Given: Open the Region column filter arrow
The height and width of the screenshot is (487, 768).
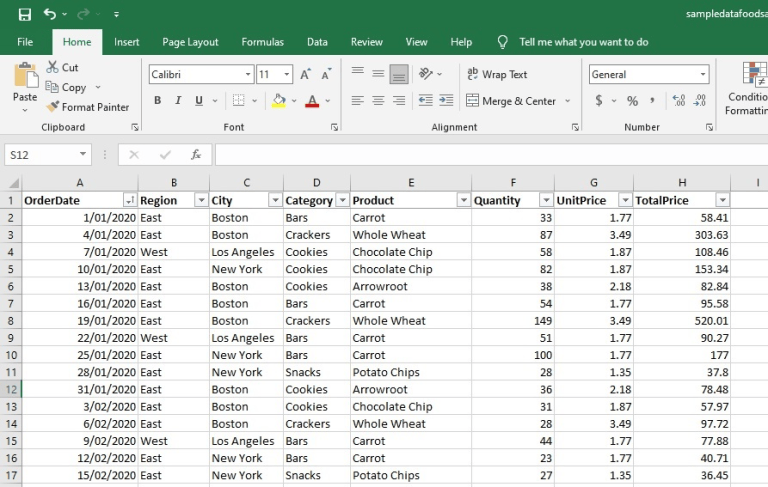Looking at the screenshot, I should tap(201, 200).
